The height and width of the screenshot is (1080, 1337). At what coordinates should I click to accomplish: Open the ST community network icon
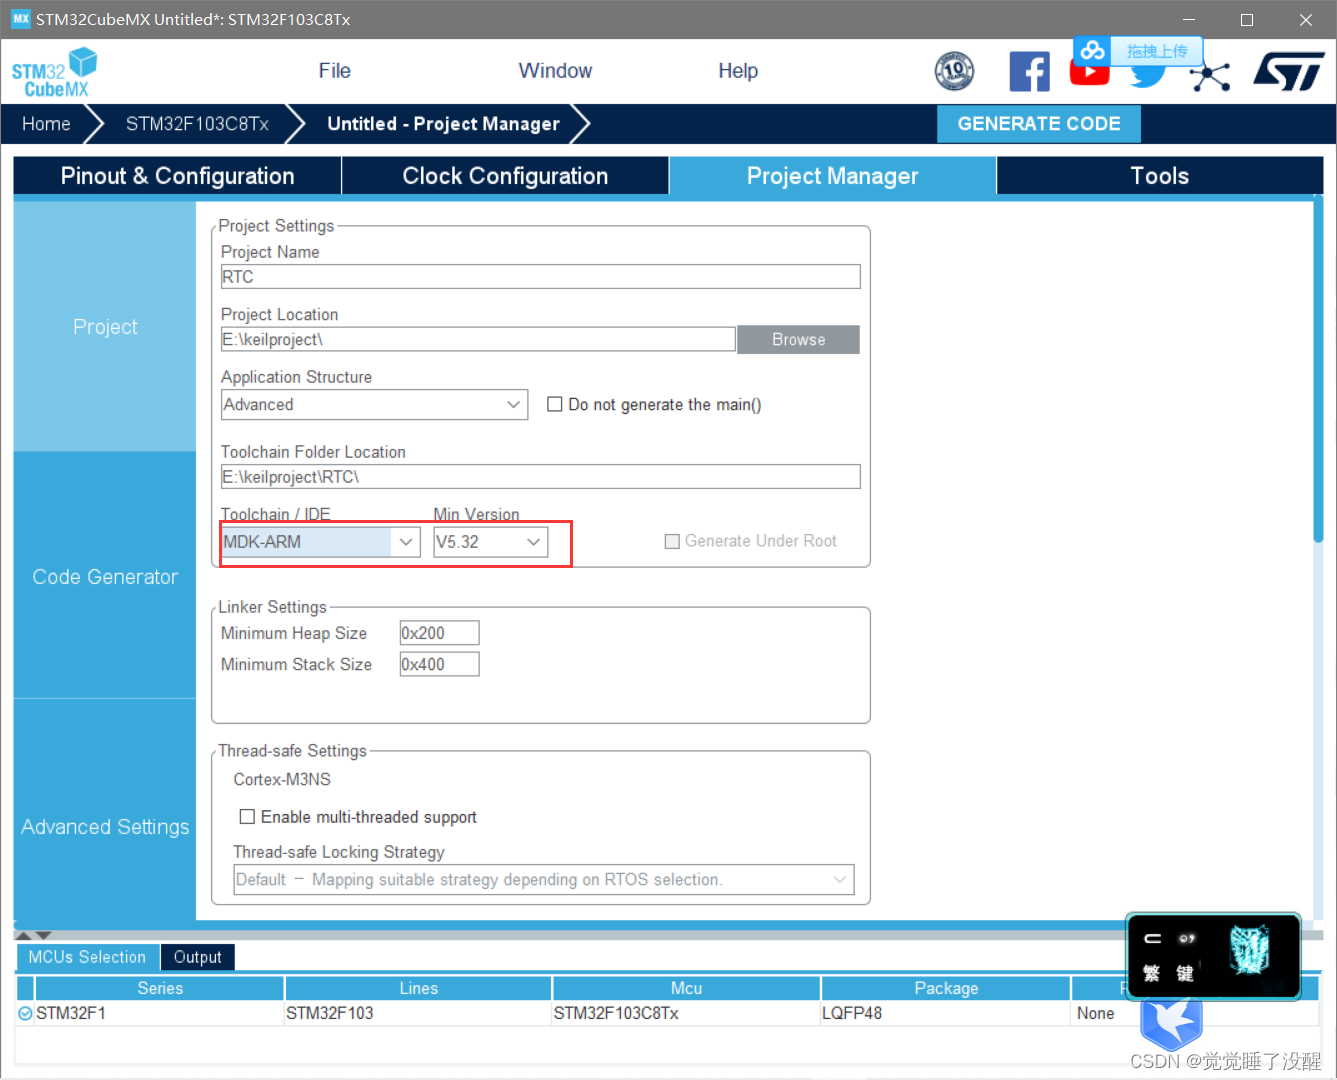1210,75
